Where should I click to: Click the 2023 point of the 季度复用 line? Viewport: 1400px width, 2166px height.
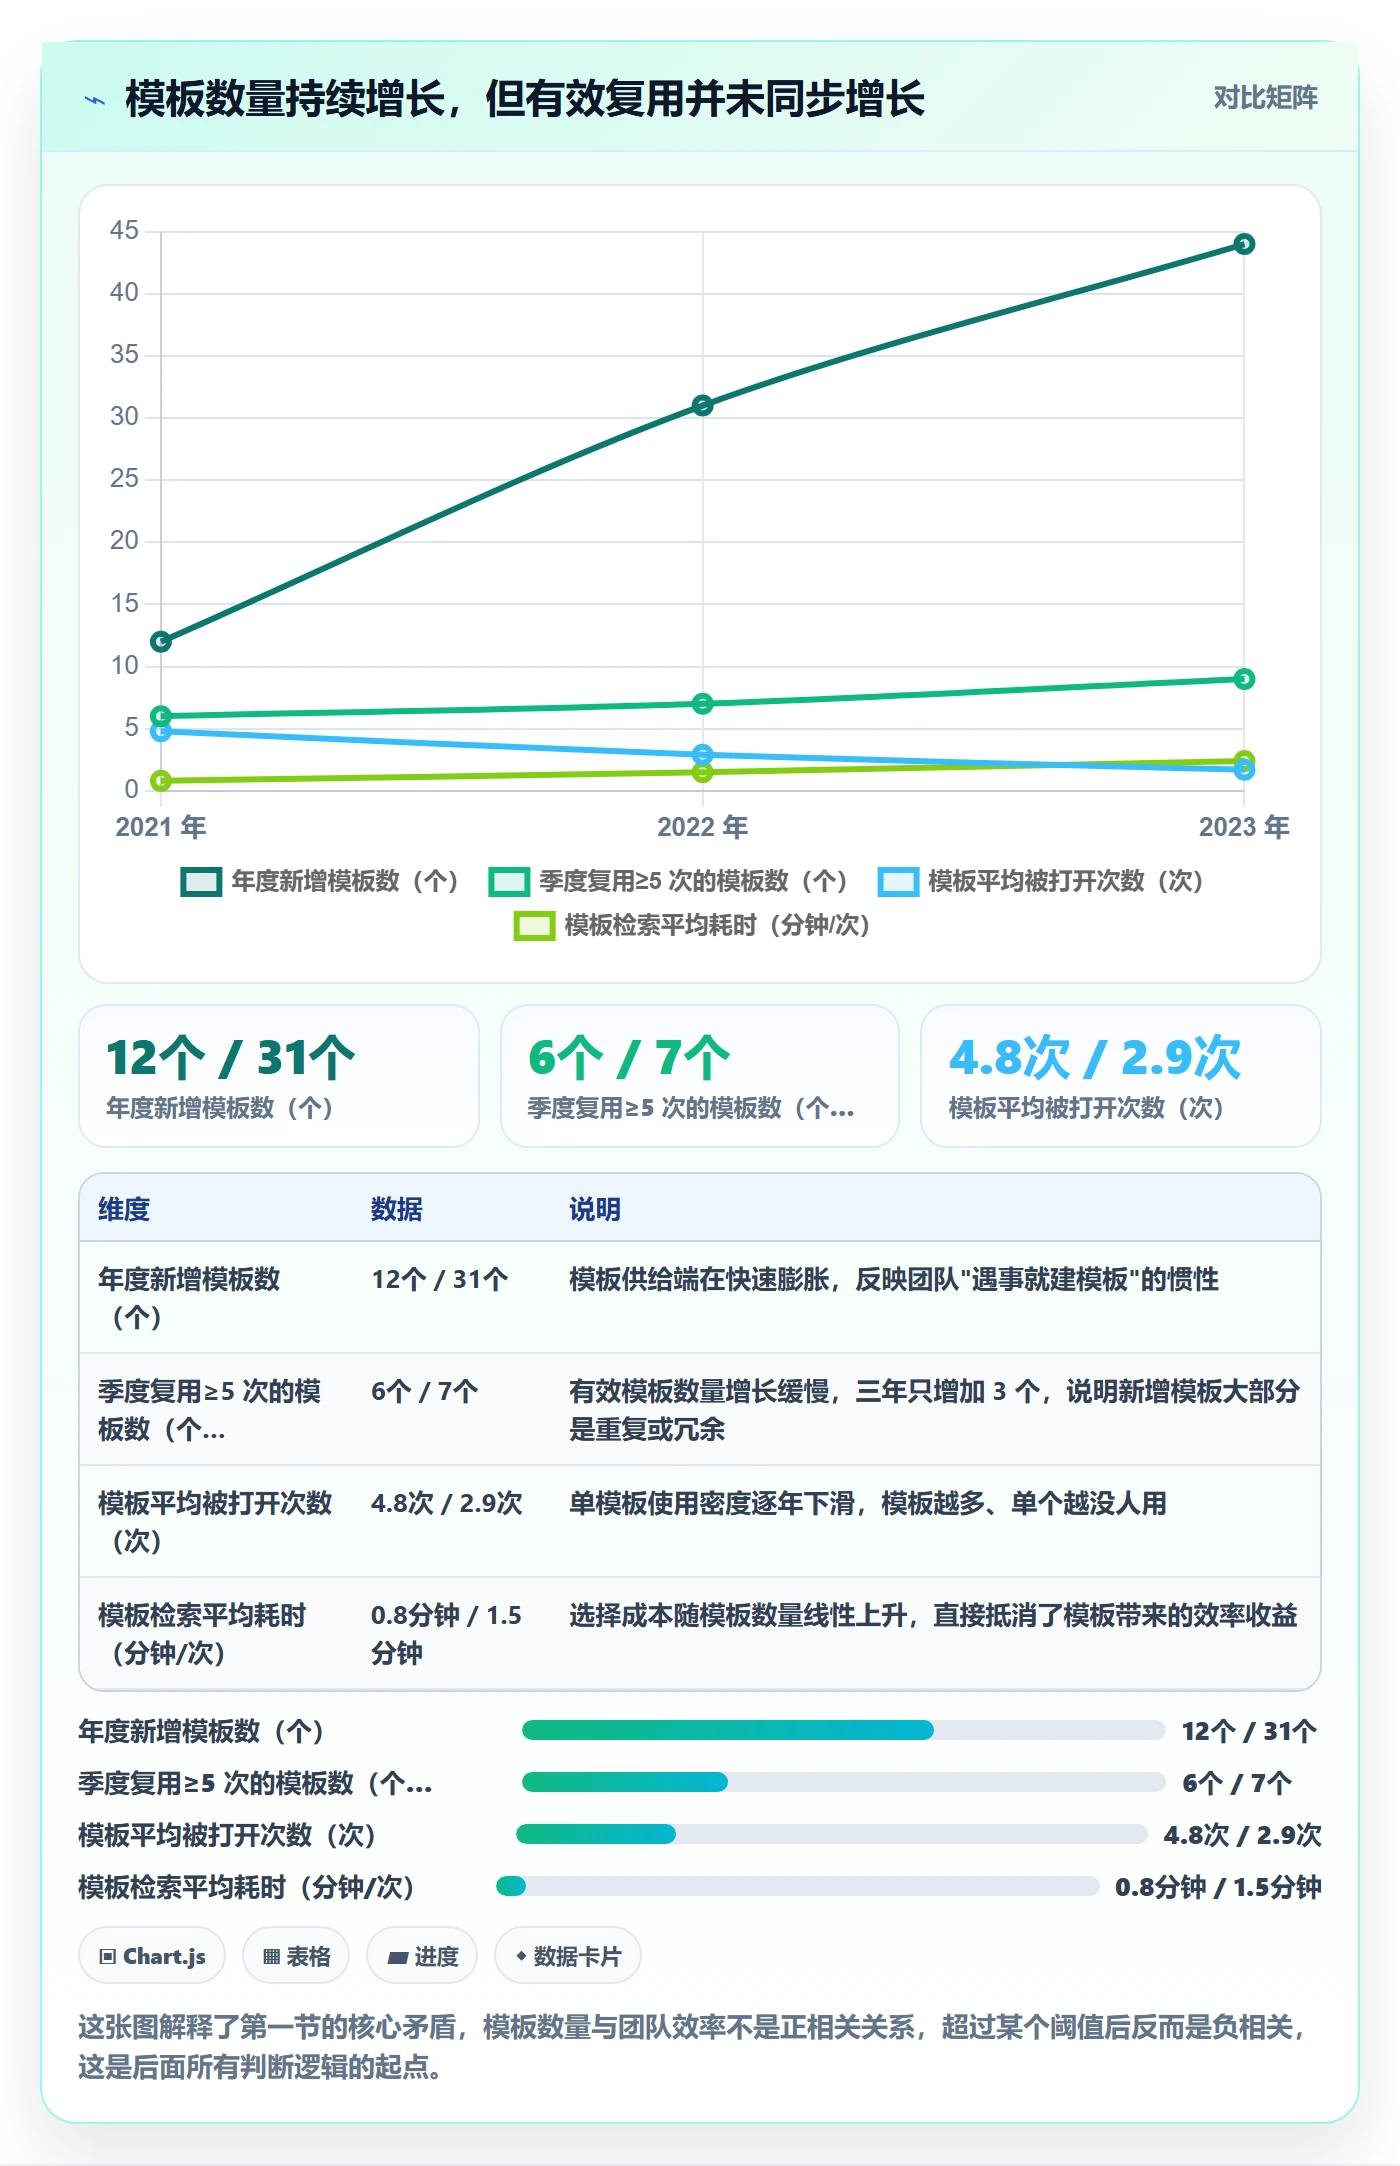[x=1244, y=679]
